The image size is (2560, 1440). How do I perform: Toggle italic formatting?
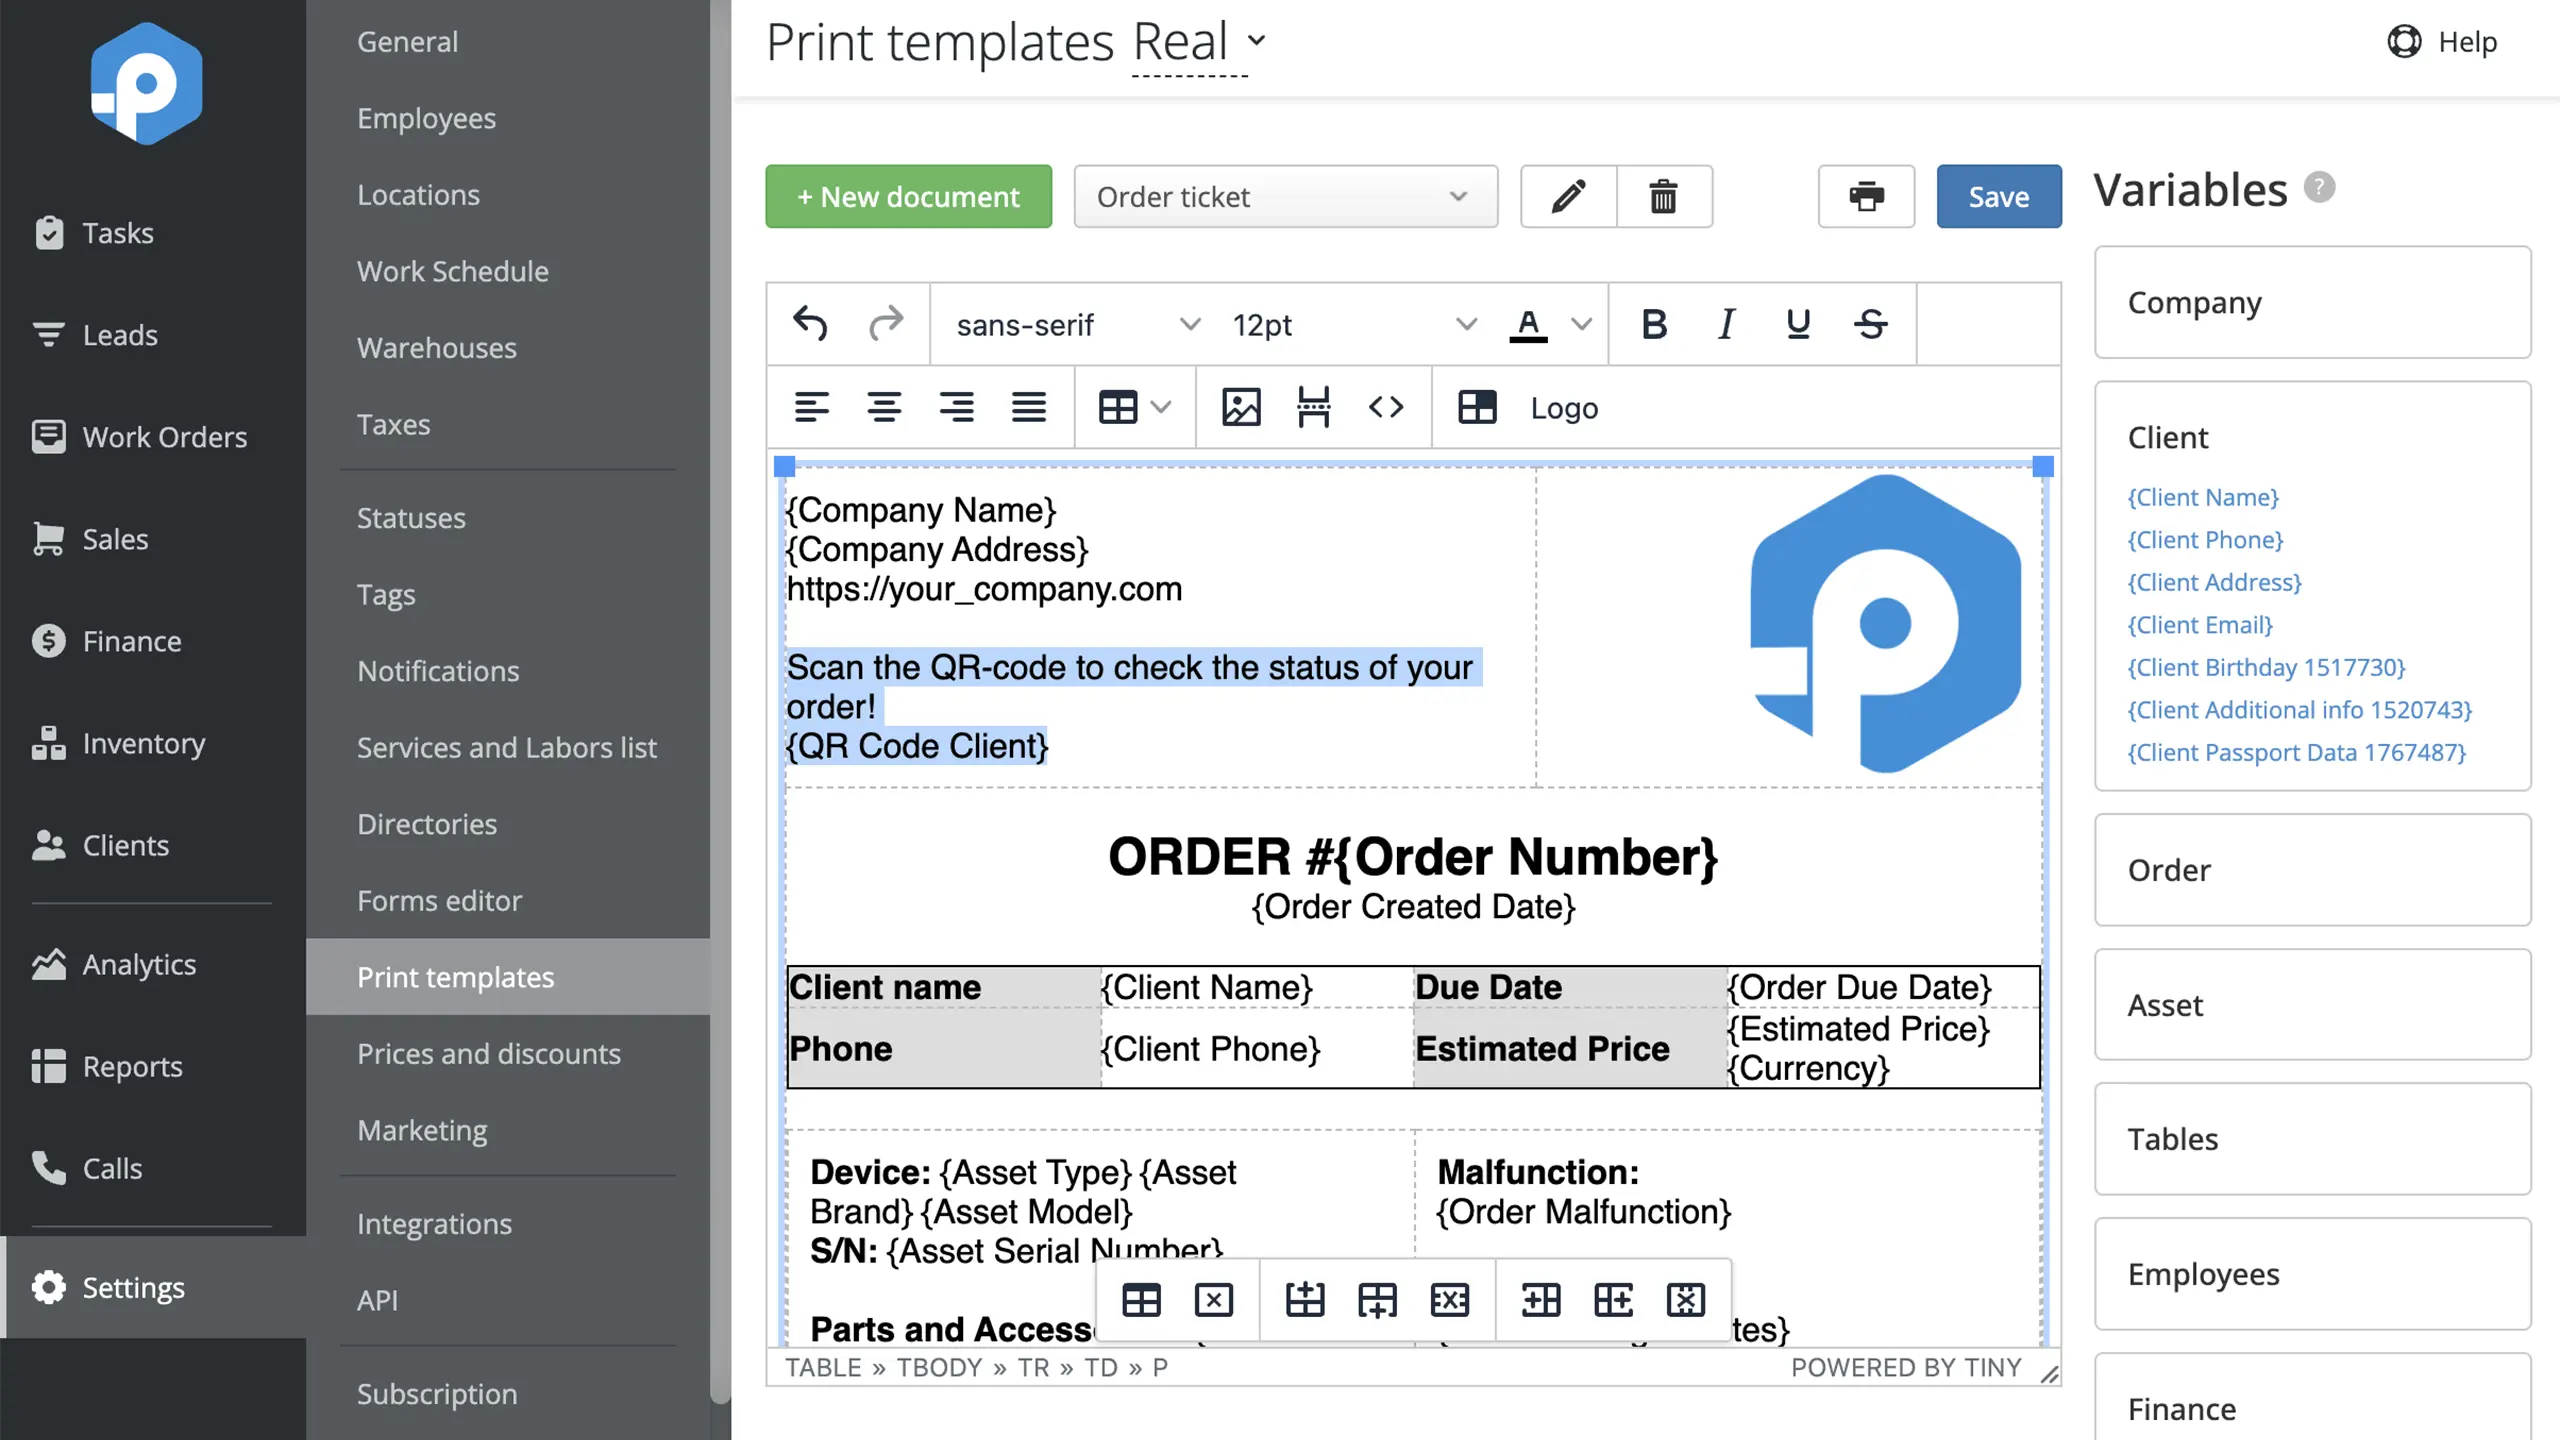(1726, 324)
